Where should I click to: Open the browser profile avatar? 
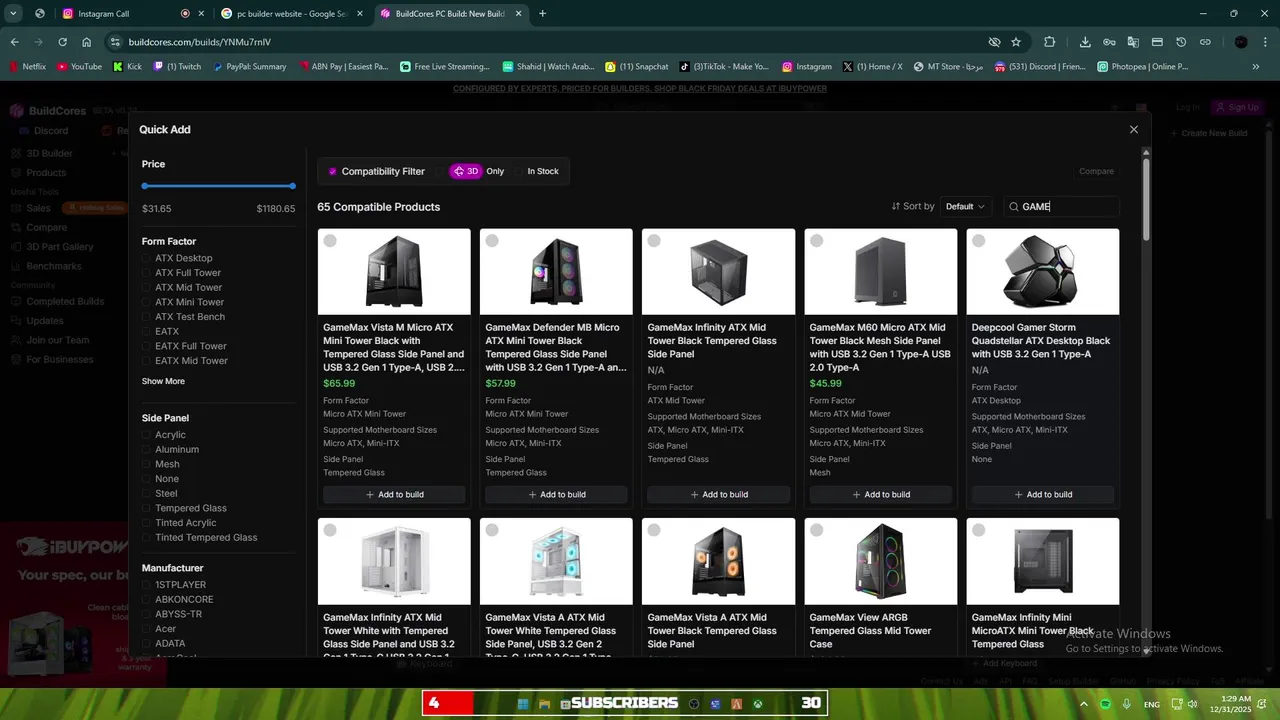tap(1241, 42)
